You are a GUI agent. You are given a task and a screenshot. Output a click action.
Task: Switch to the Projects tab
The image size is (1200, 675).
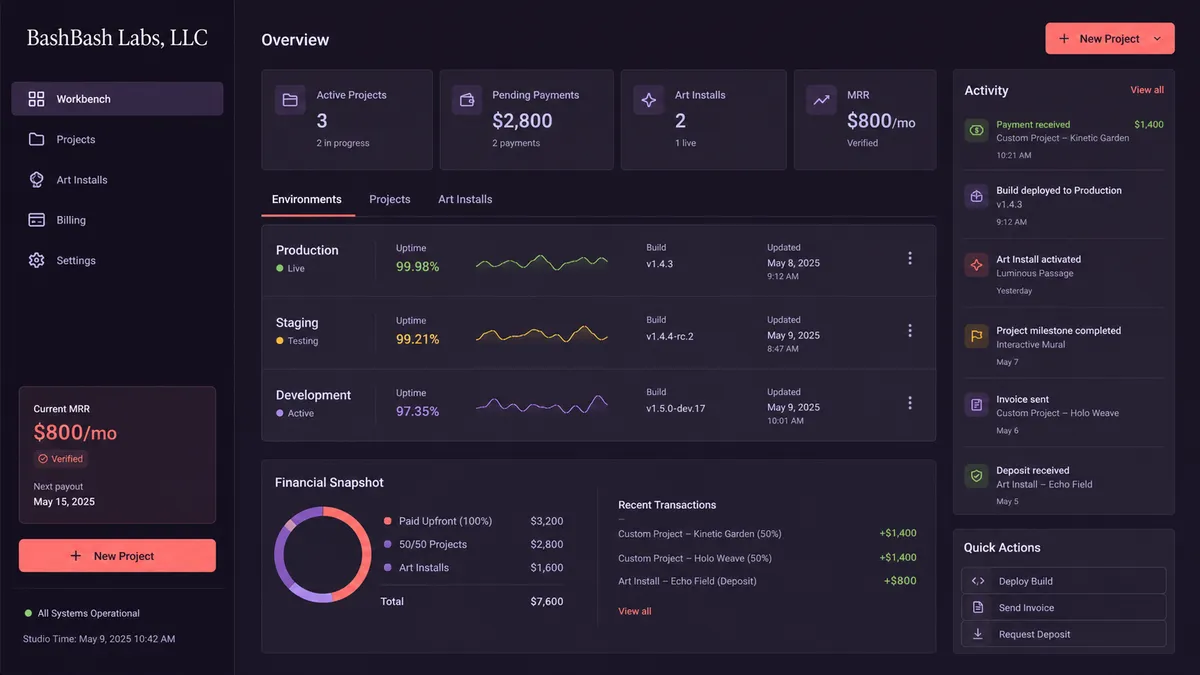390,199
